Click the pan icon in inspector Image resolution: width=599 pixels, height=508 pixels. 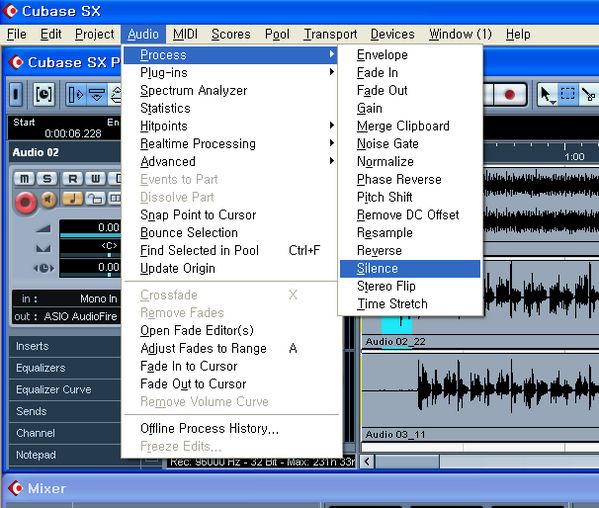tap(43, 249)
